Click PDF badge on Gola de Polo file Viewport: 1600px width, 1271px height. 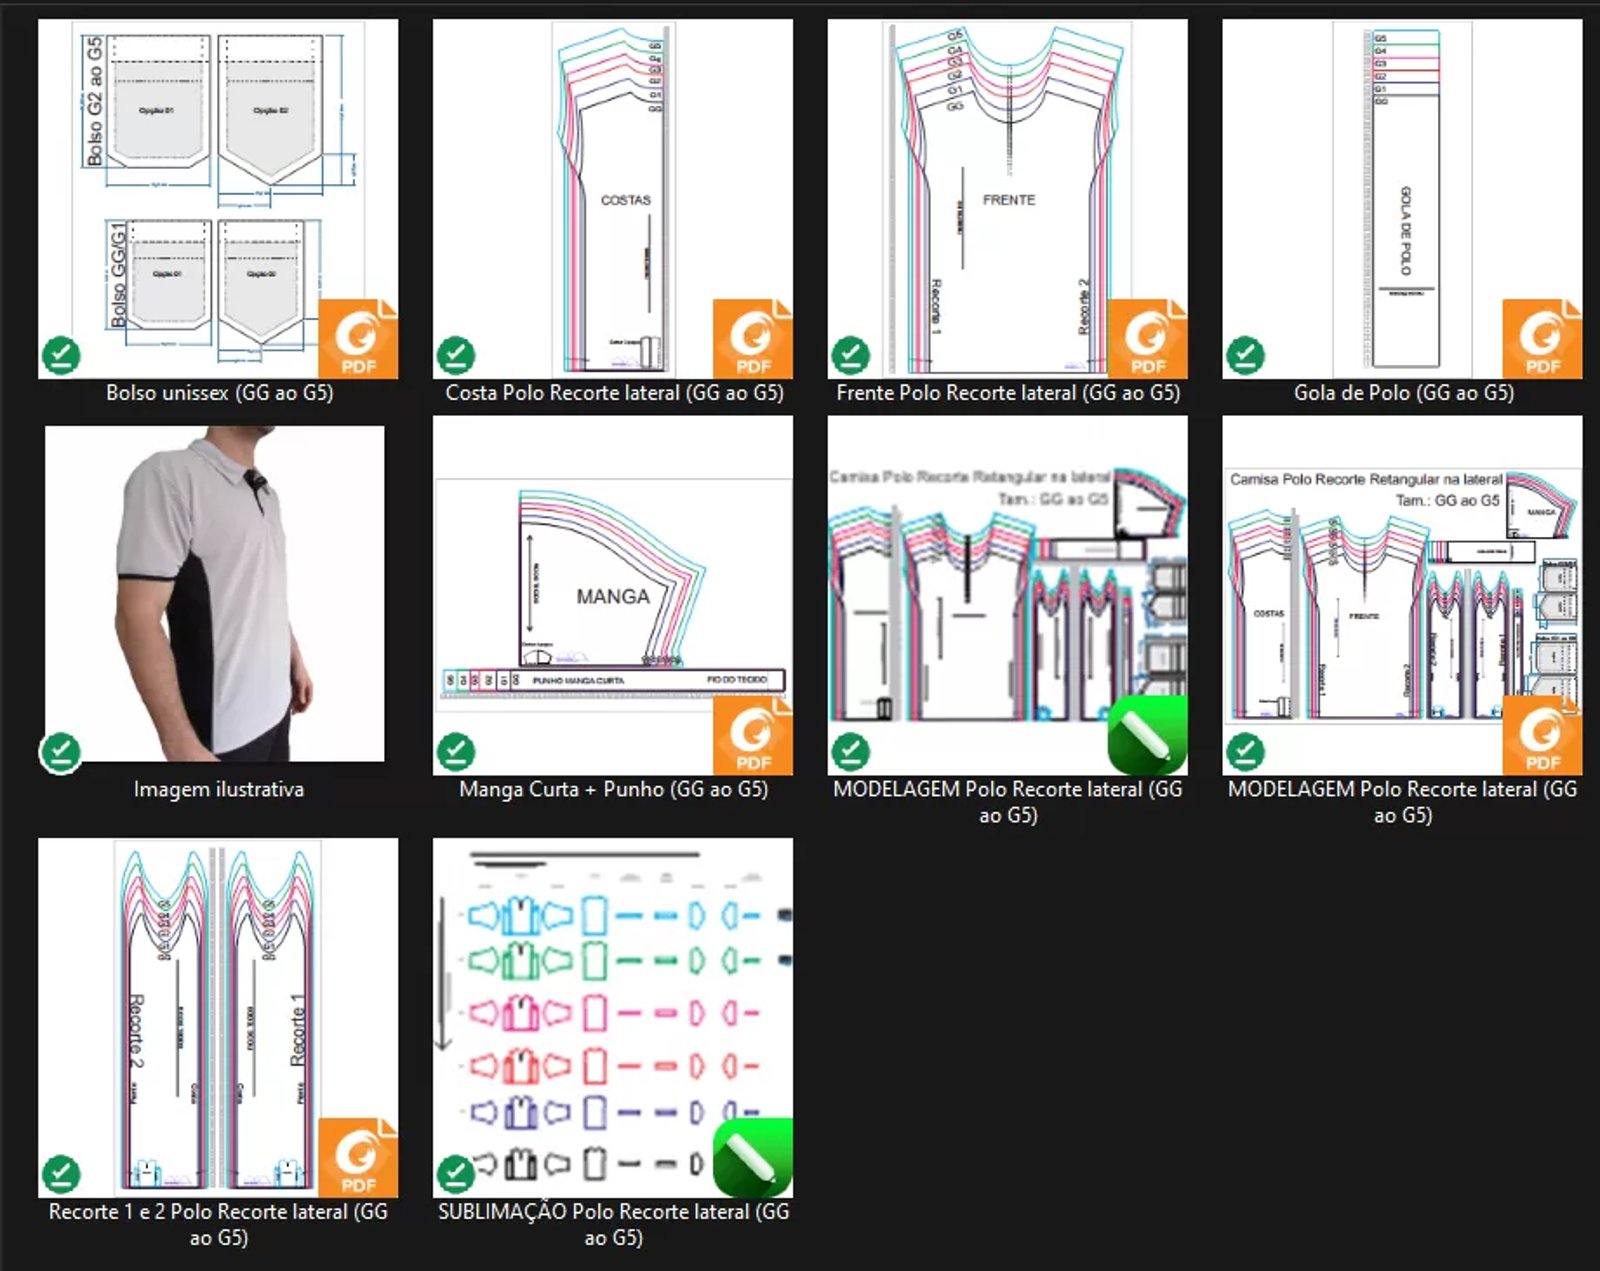click(x=1541, y=339)
